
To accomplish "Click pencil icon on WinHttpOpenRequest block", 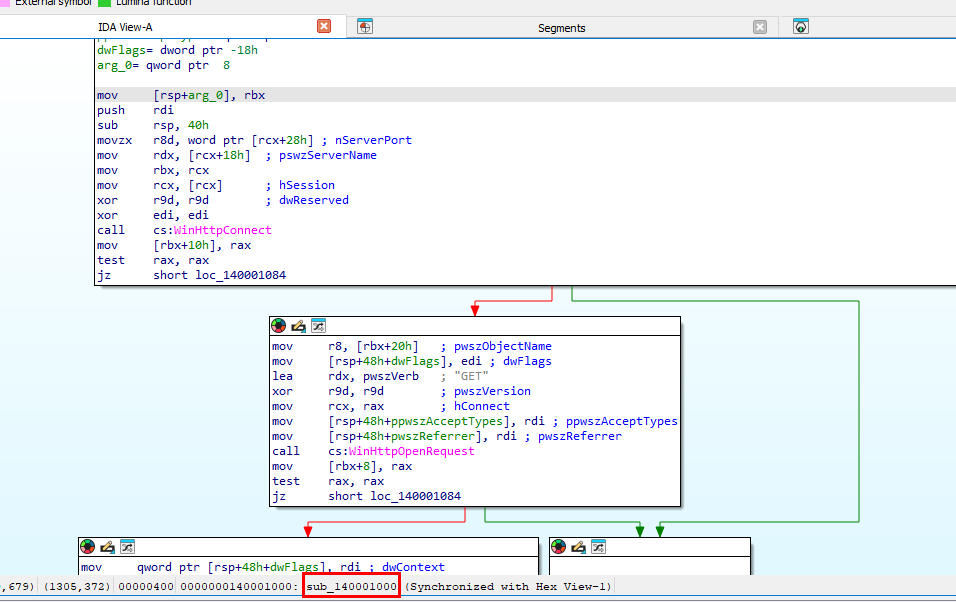I will (299, 326).
